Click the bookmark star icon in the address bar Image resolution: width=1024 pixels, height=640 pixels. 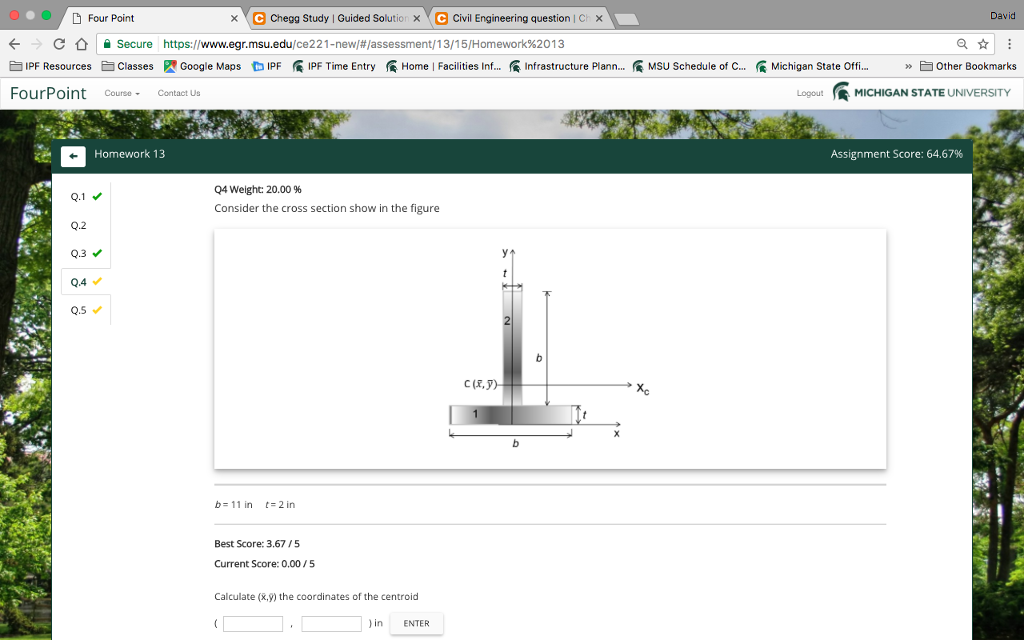point(981,44)
